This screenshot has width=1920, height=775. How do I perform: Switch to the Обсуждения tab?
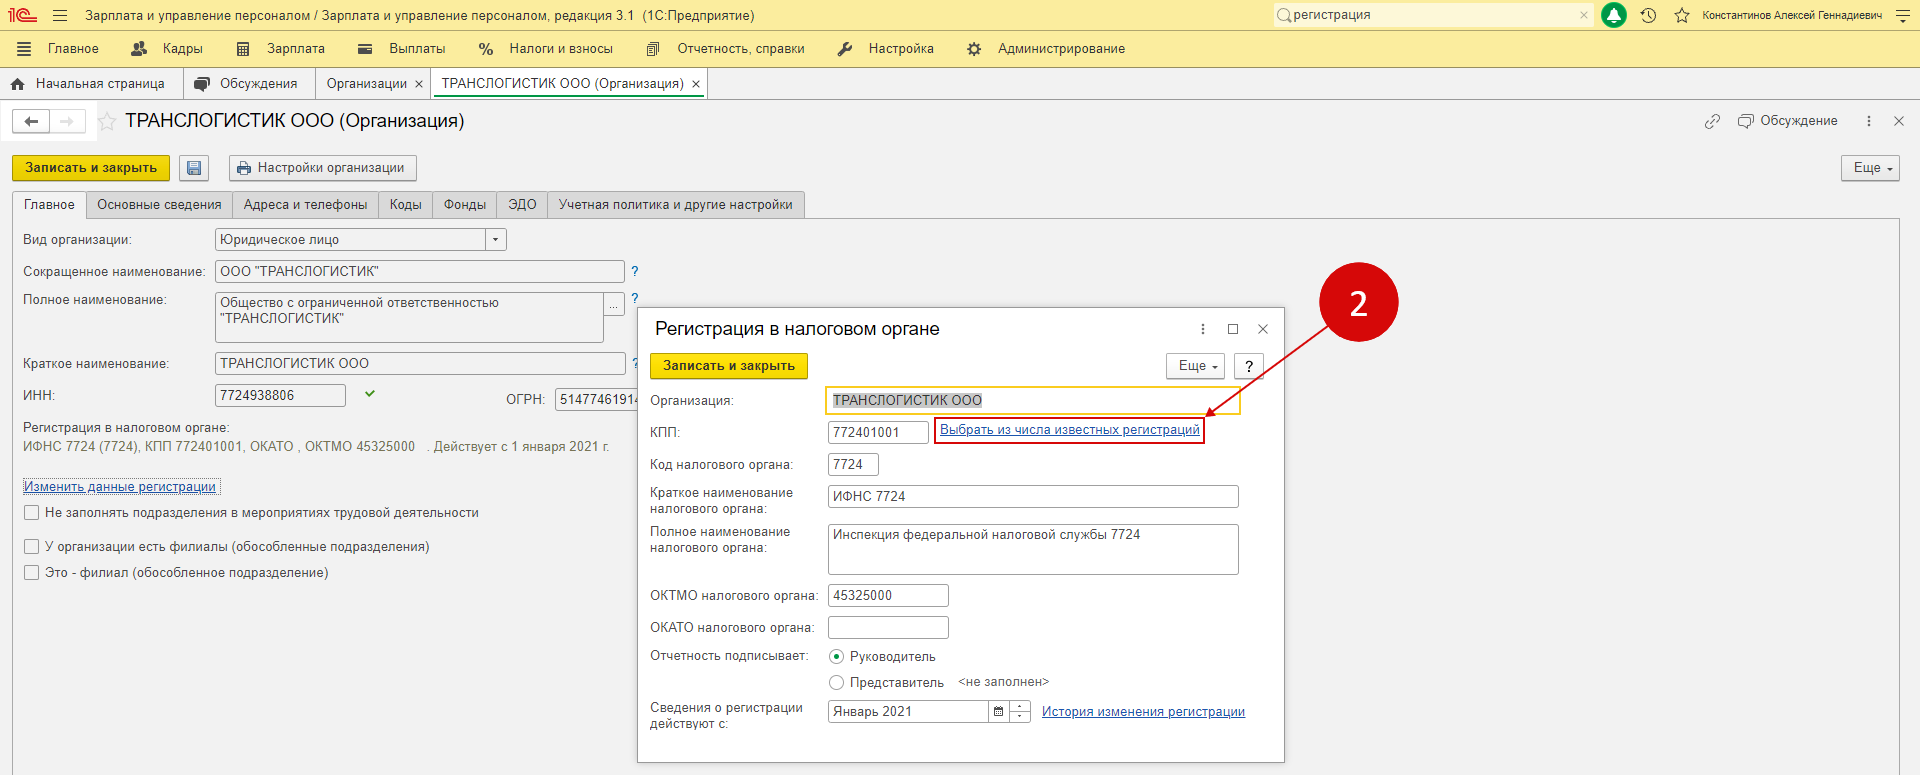pos(246,84)
